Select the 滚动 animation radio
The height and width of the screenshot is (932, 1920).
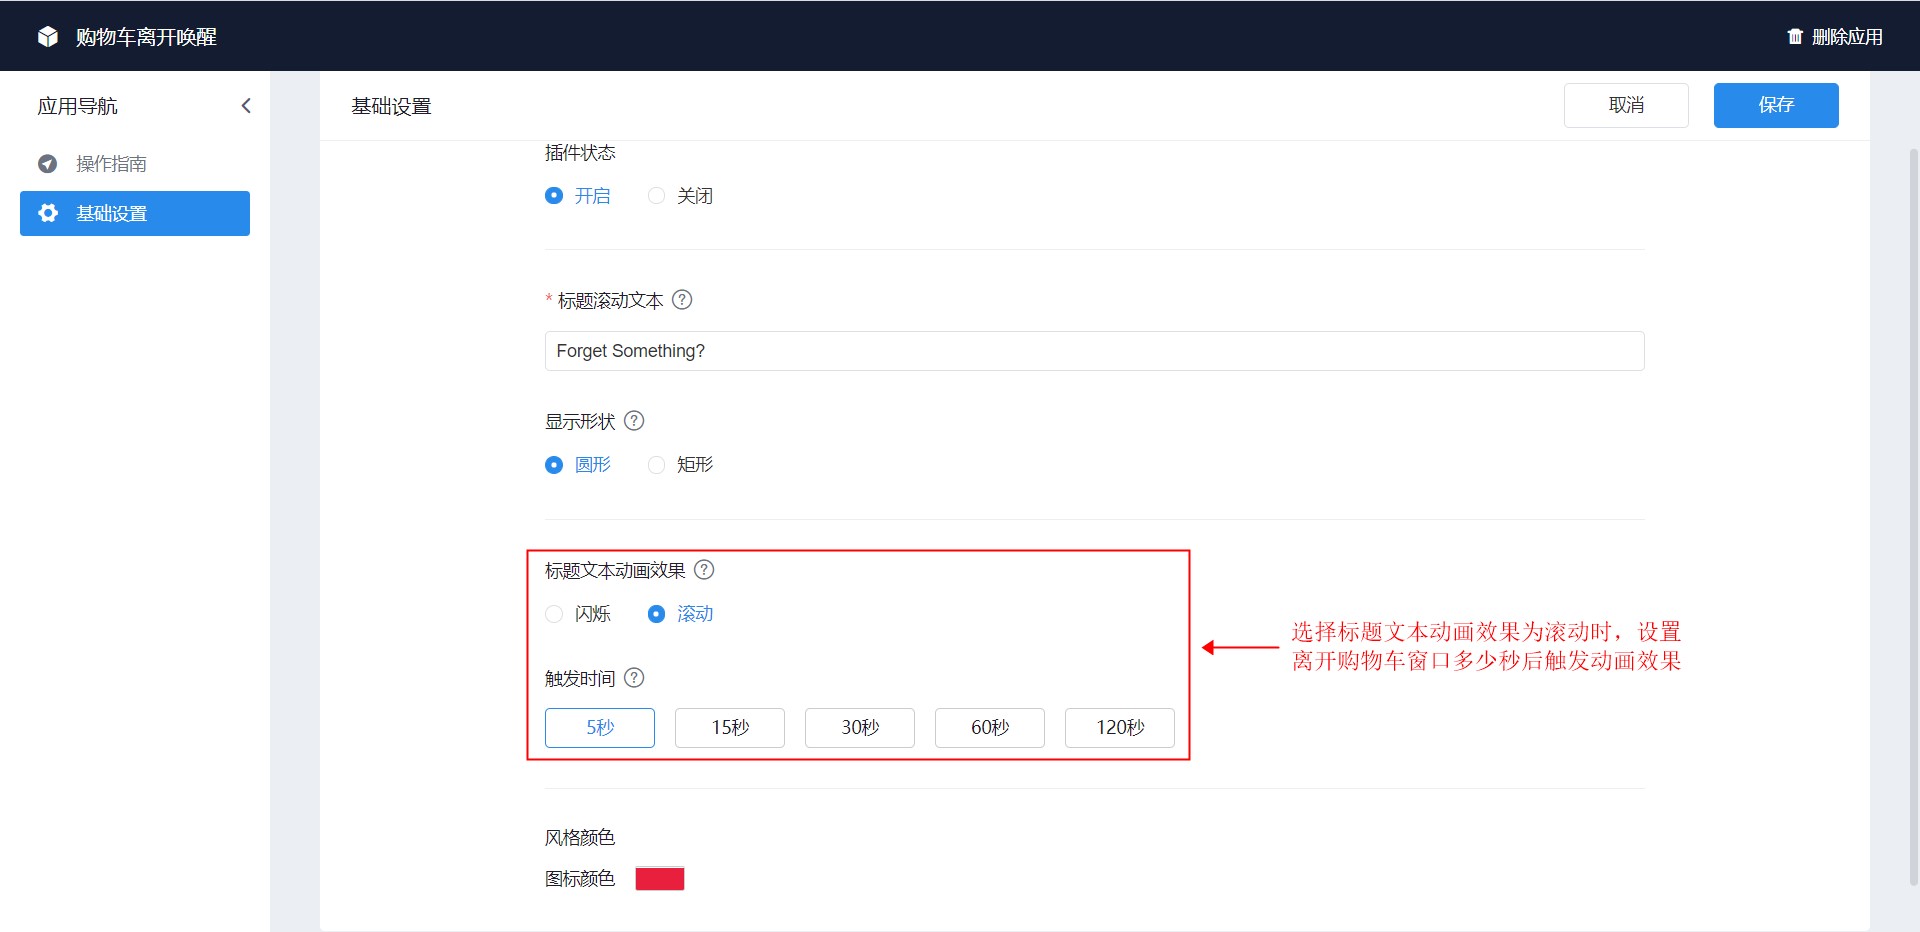(x=656, y=614)
